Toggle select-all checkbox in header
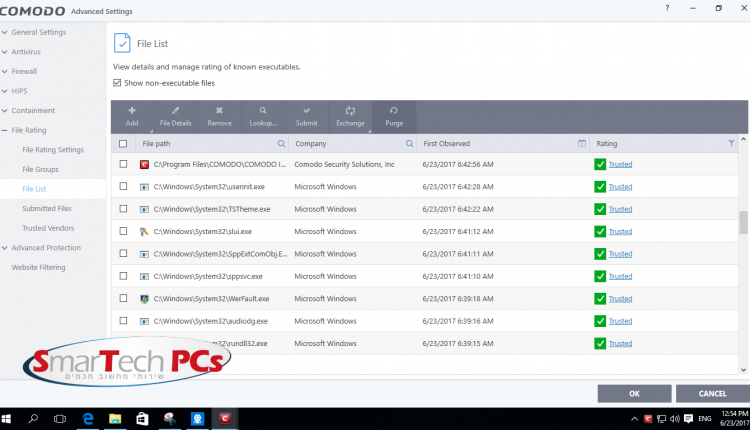 click(123, 143)
